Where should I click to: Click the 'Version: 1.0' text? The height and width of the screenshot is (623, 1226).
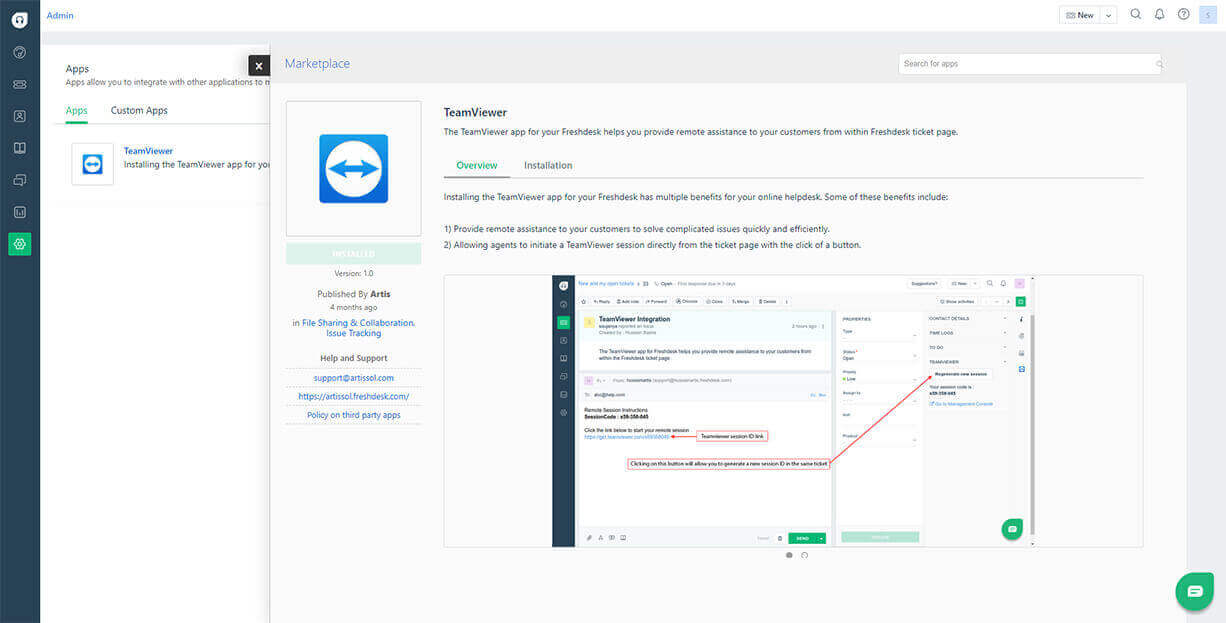353,274
